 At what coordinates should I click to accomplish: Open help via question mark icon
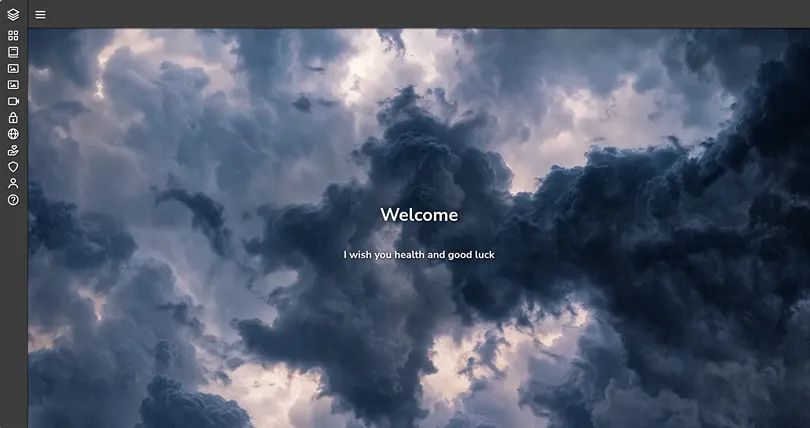point(13,200)
